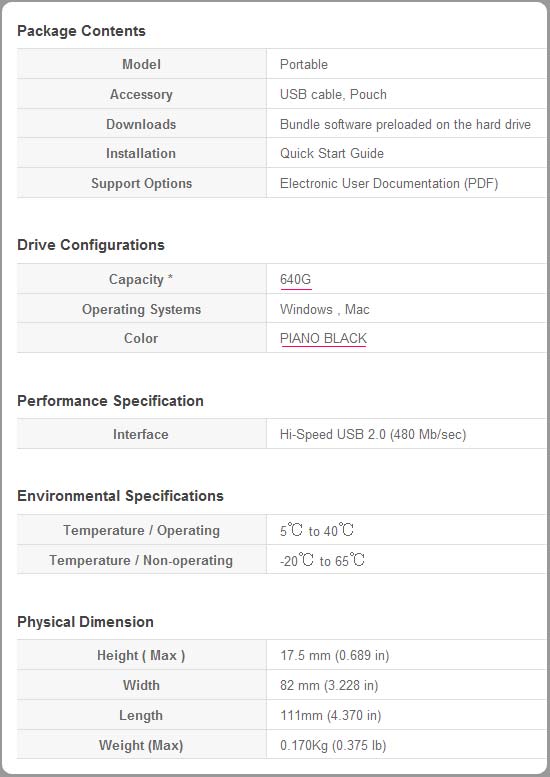Select the USB cable, Pouch value
Image resolution: width=550 pixels, height=777 pixels.
(333, 94)
